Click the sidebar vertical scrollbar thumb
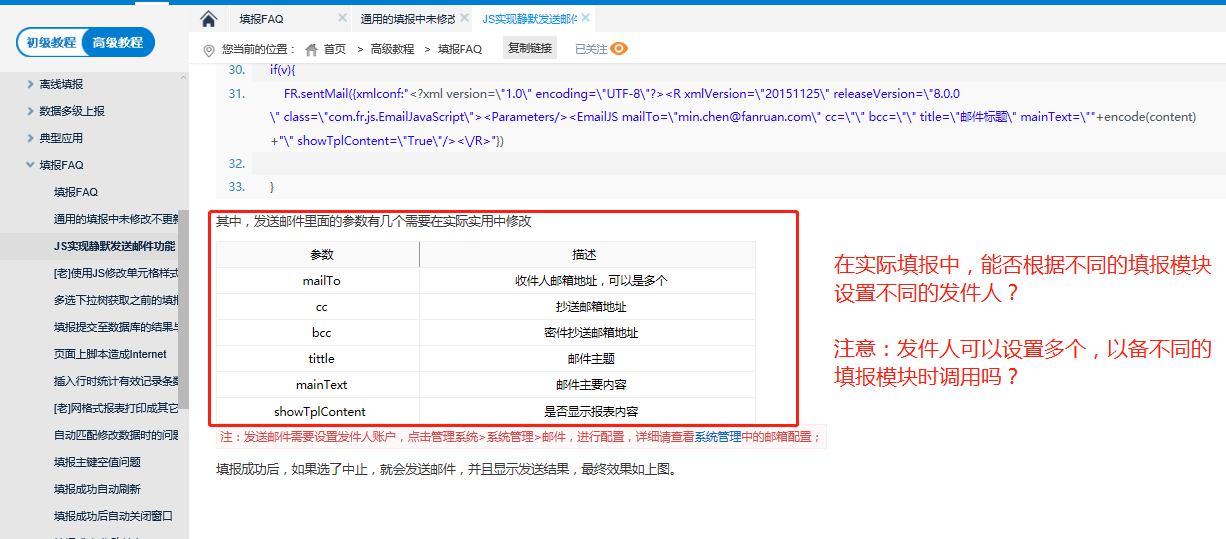 (x=183, y=310)
